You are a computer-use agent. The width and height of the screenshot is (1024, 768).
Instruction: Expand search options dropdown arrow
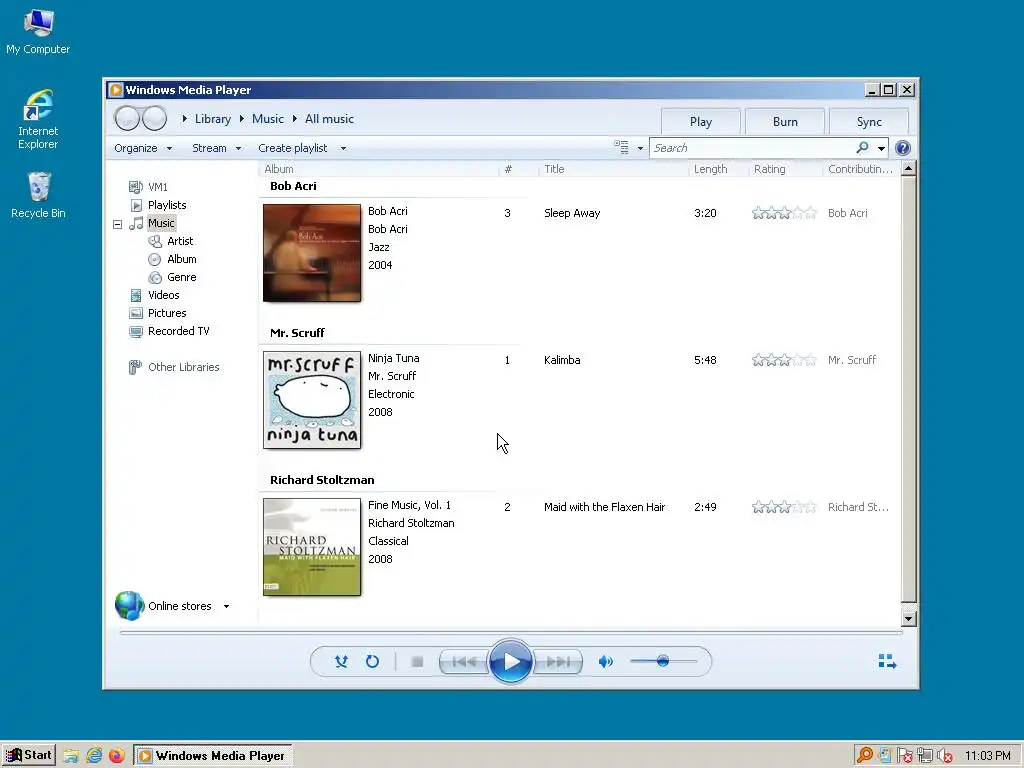pyautogui.click(x=881, y=148)
